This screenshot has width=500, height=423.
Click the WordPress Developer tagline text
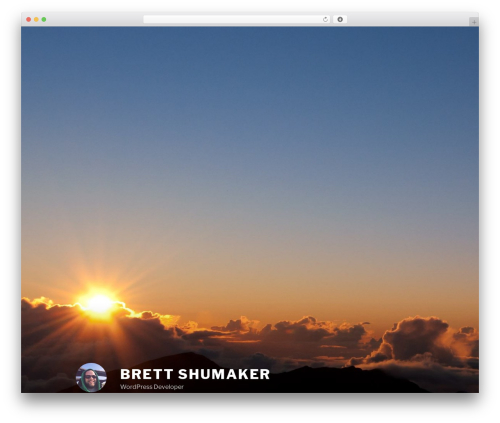click(152, 387)
